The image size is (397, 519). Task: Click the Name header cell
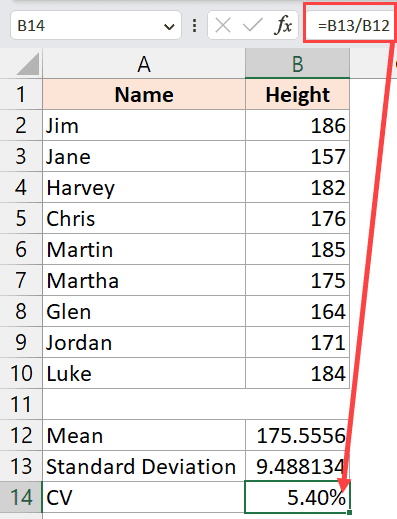[x=144, y=94]
